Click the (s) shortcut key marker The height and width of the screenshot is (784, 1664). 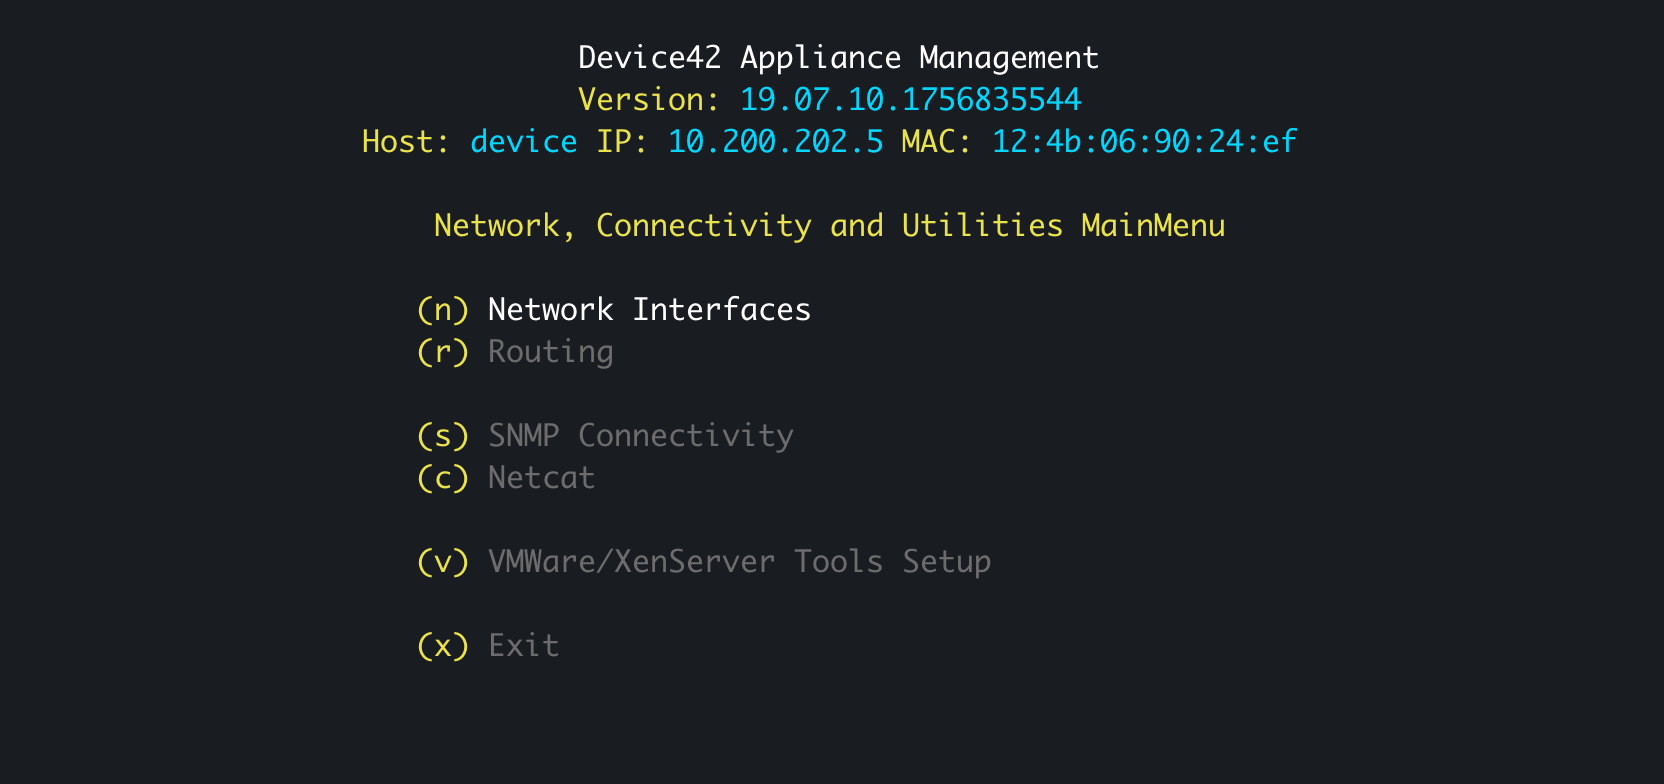coord(442,436)
